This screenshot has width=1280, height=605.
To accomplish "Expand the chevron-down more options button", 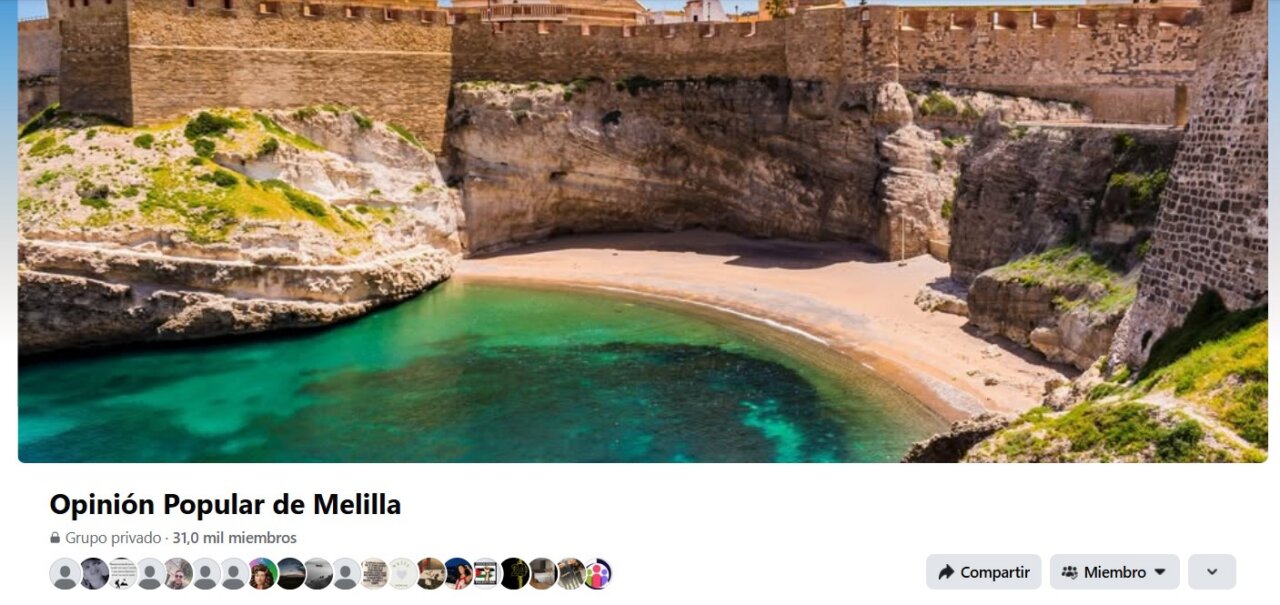I will pos(1212,572).
